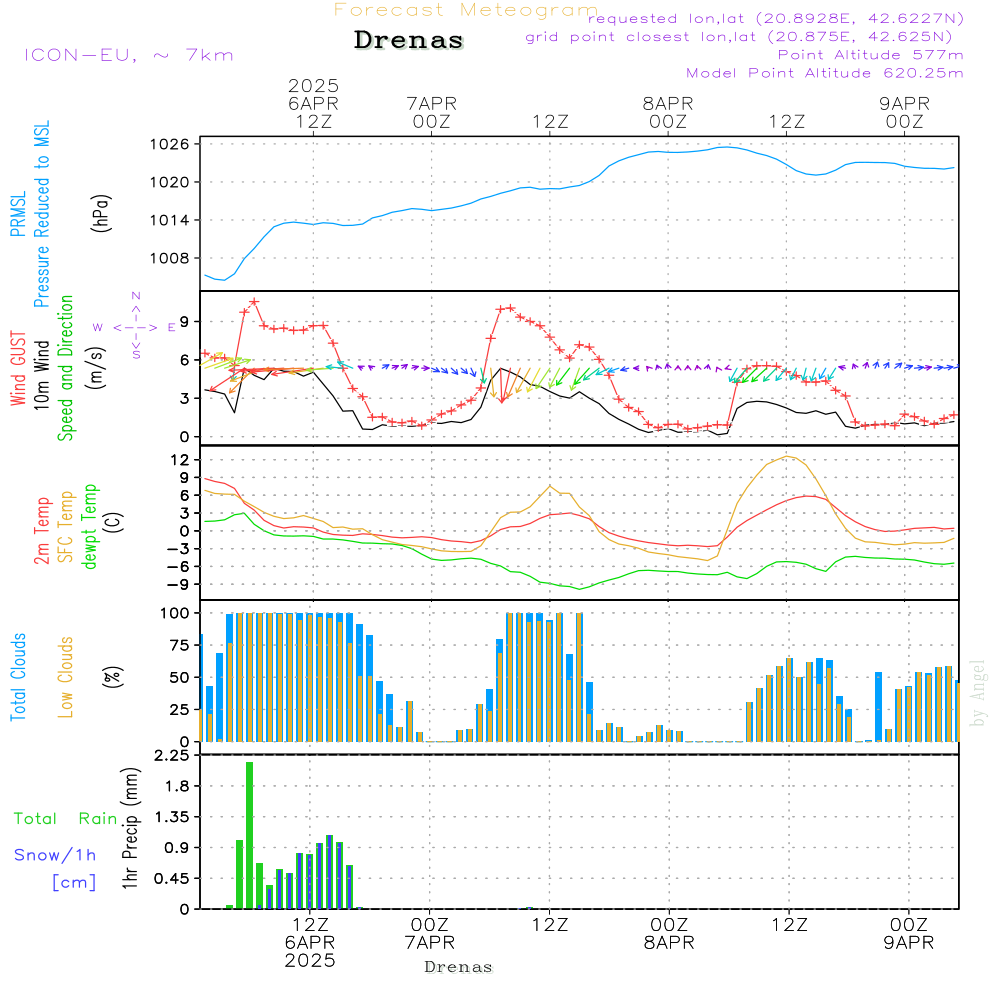
Task: Click the 'ICON-EU, ~ 7km' model label
Action: pyautogui.click(x=129, y=55)
